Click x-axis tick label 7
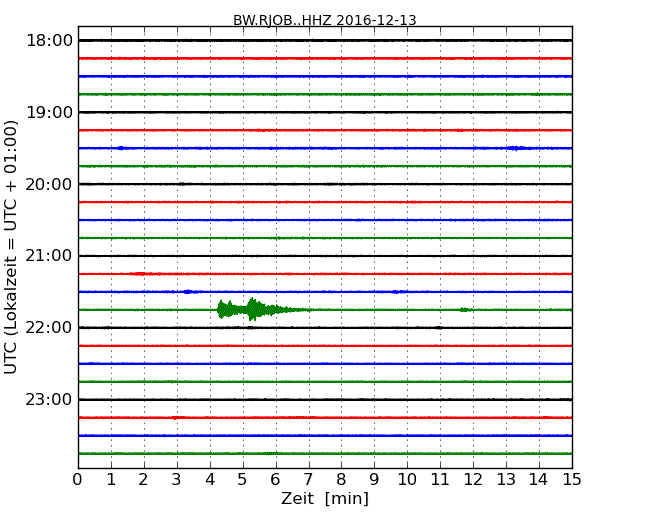650x520 pixels. pyautogui.click(x=308, y=480)
